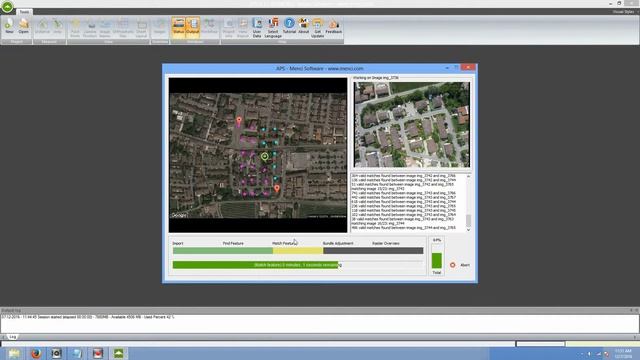Open the Feedback icon

tap(333, 26)
